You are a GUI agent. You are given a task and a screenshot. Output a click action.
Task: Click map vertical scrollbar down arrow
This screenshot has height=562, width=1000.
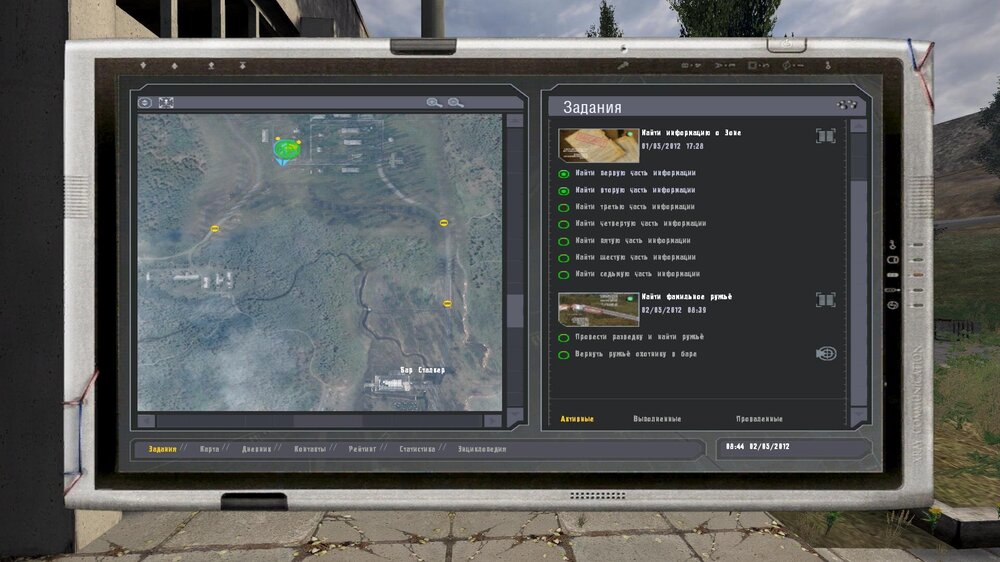(515, 415)
